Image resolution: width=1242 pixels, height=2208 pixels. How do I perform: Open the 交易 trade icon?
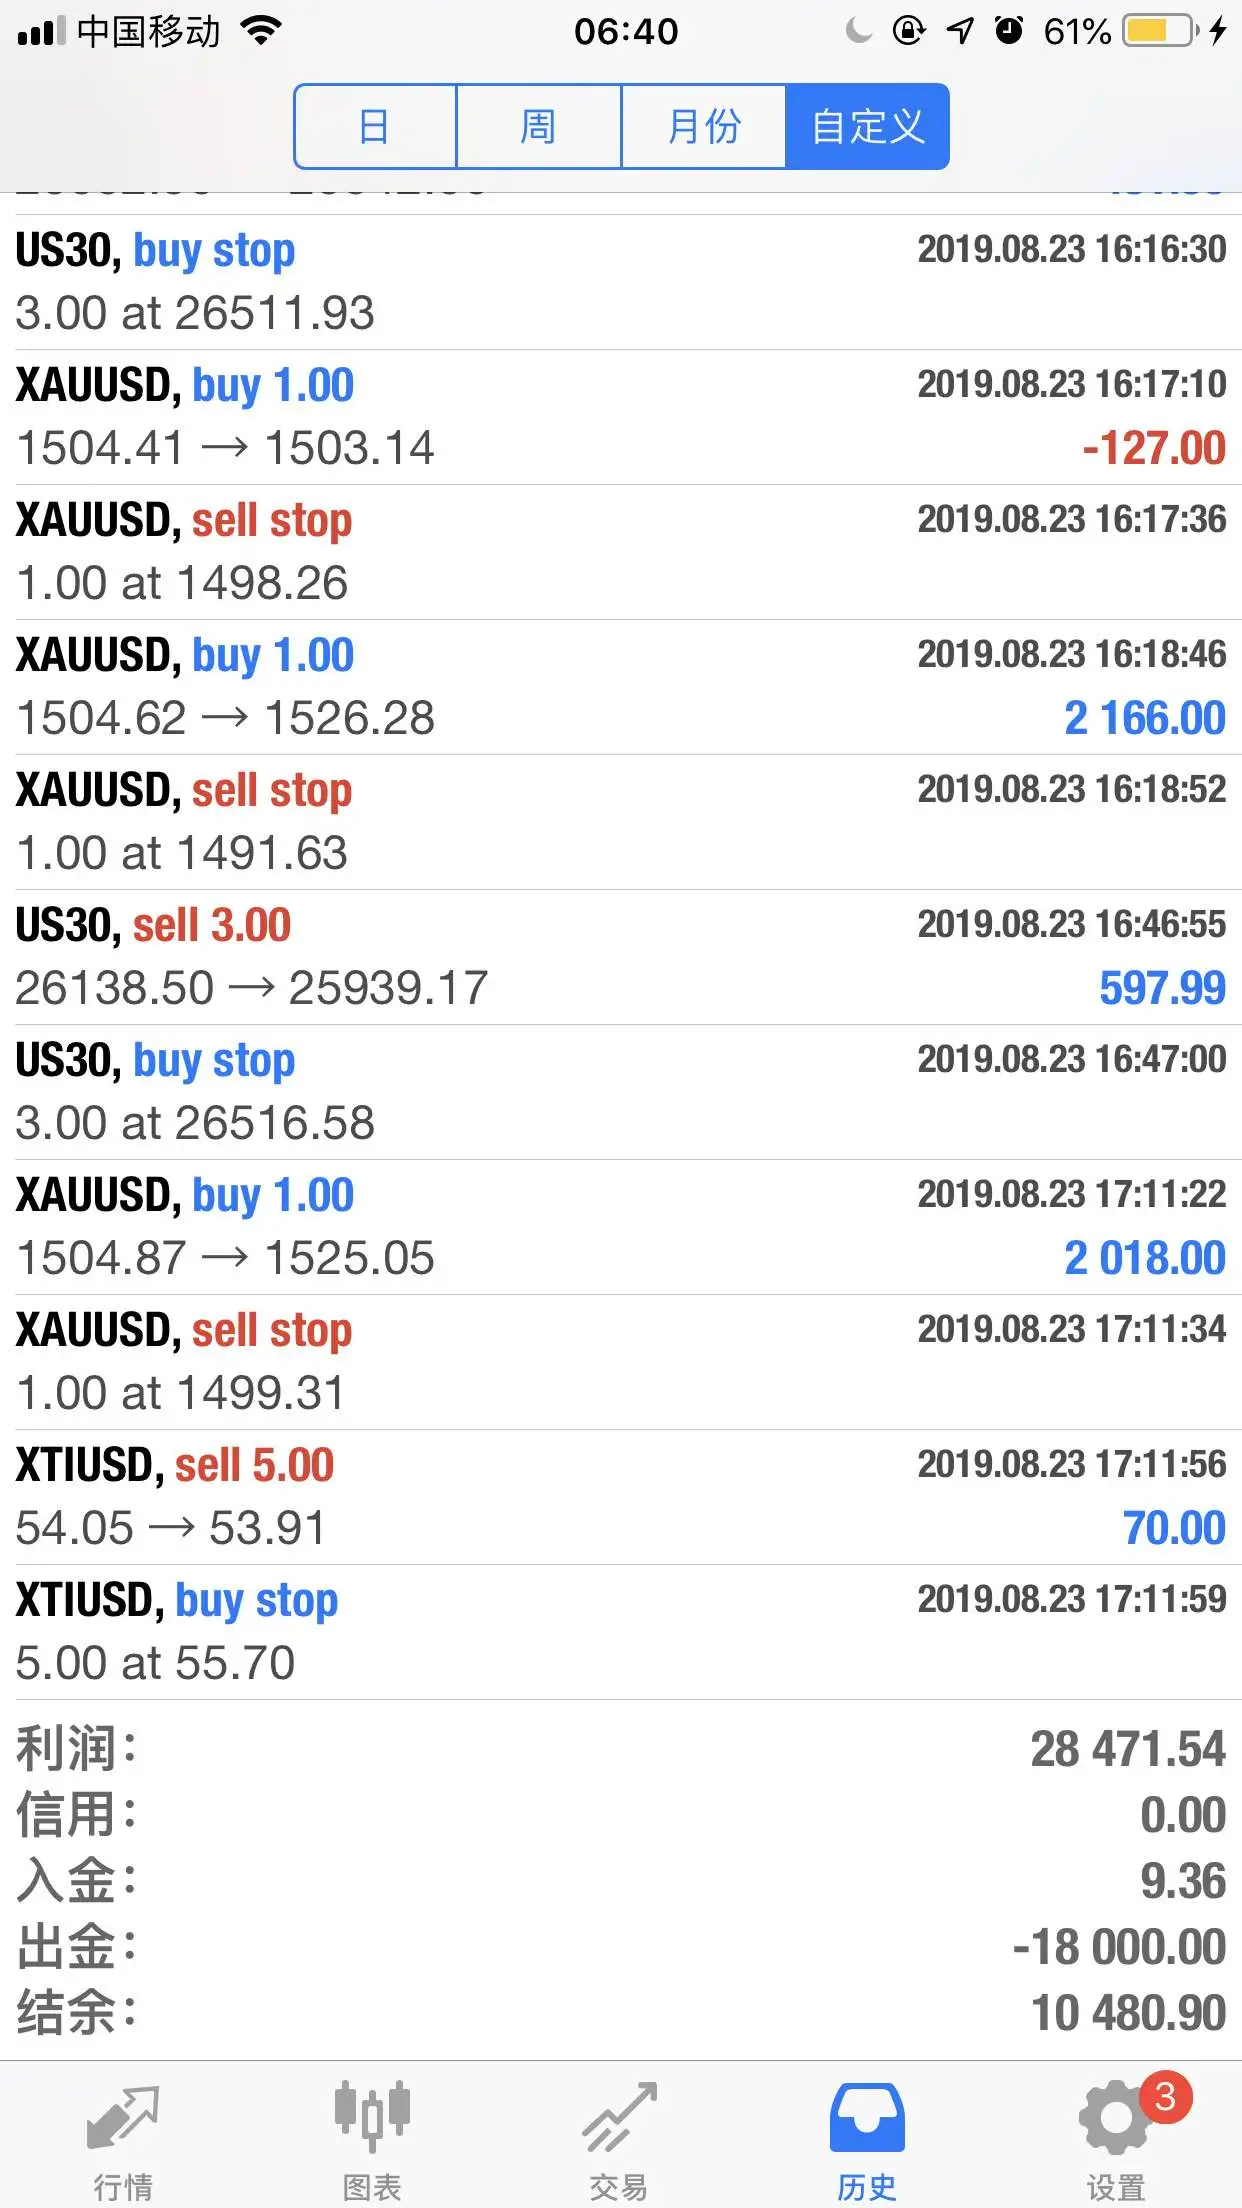click(620, 2117)
